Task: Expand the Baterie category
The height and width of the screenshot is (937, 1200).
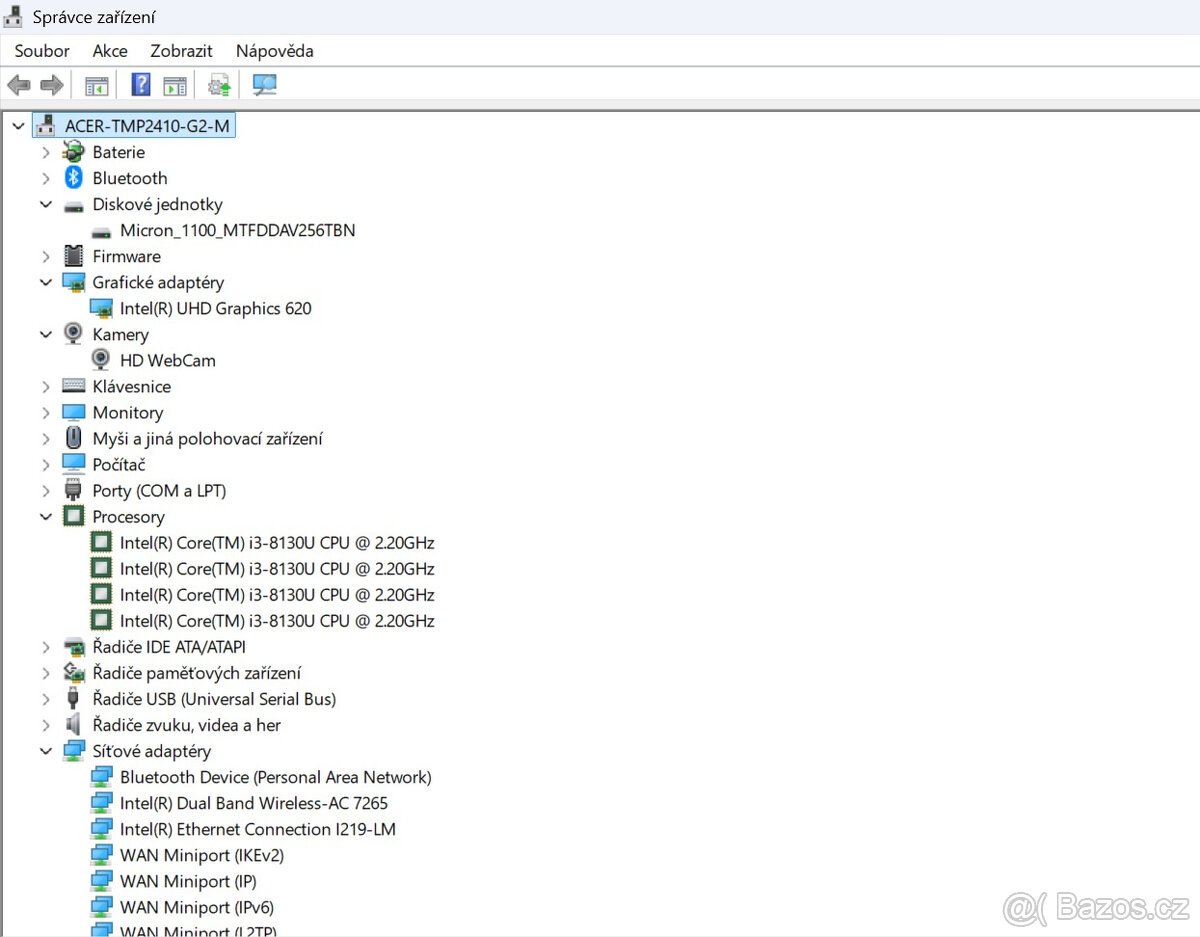Action: [x=45, y=152]
